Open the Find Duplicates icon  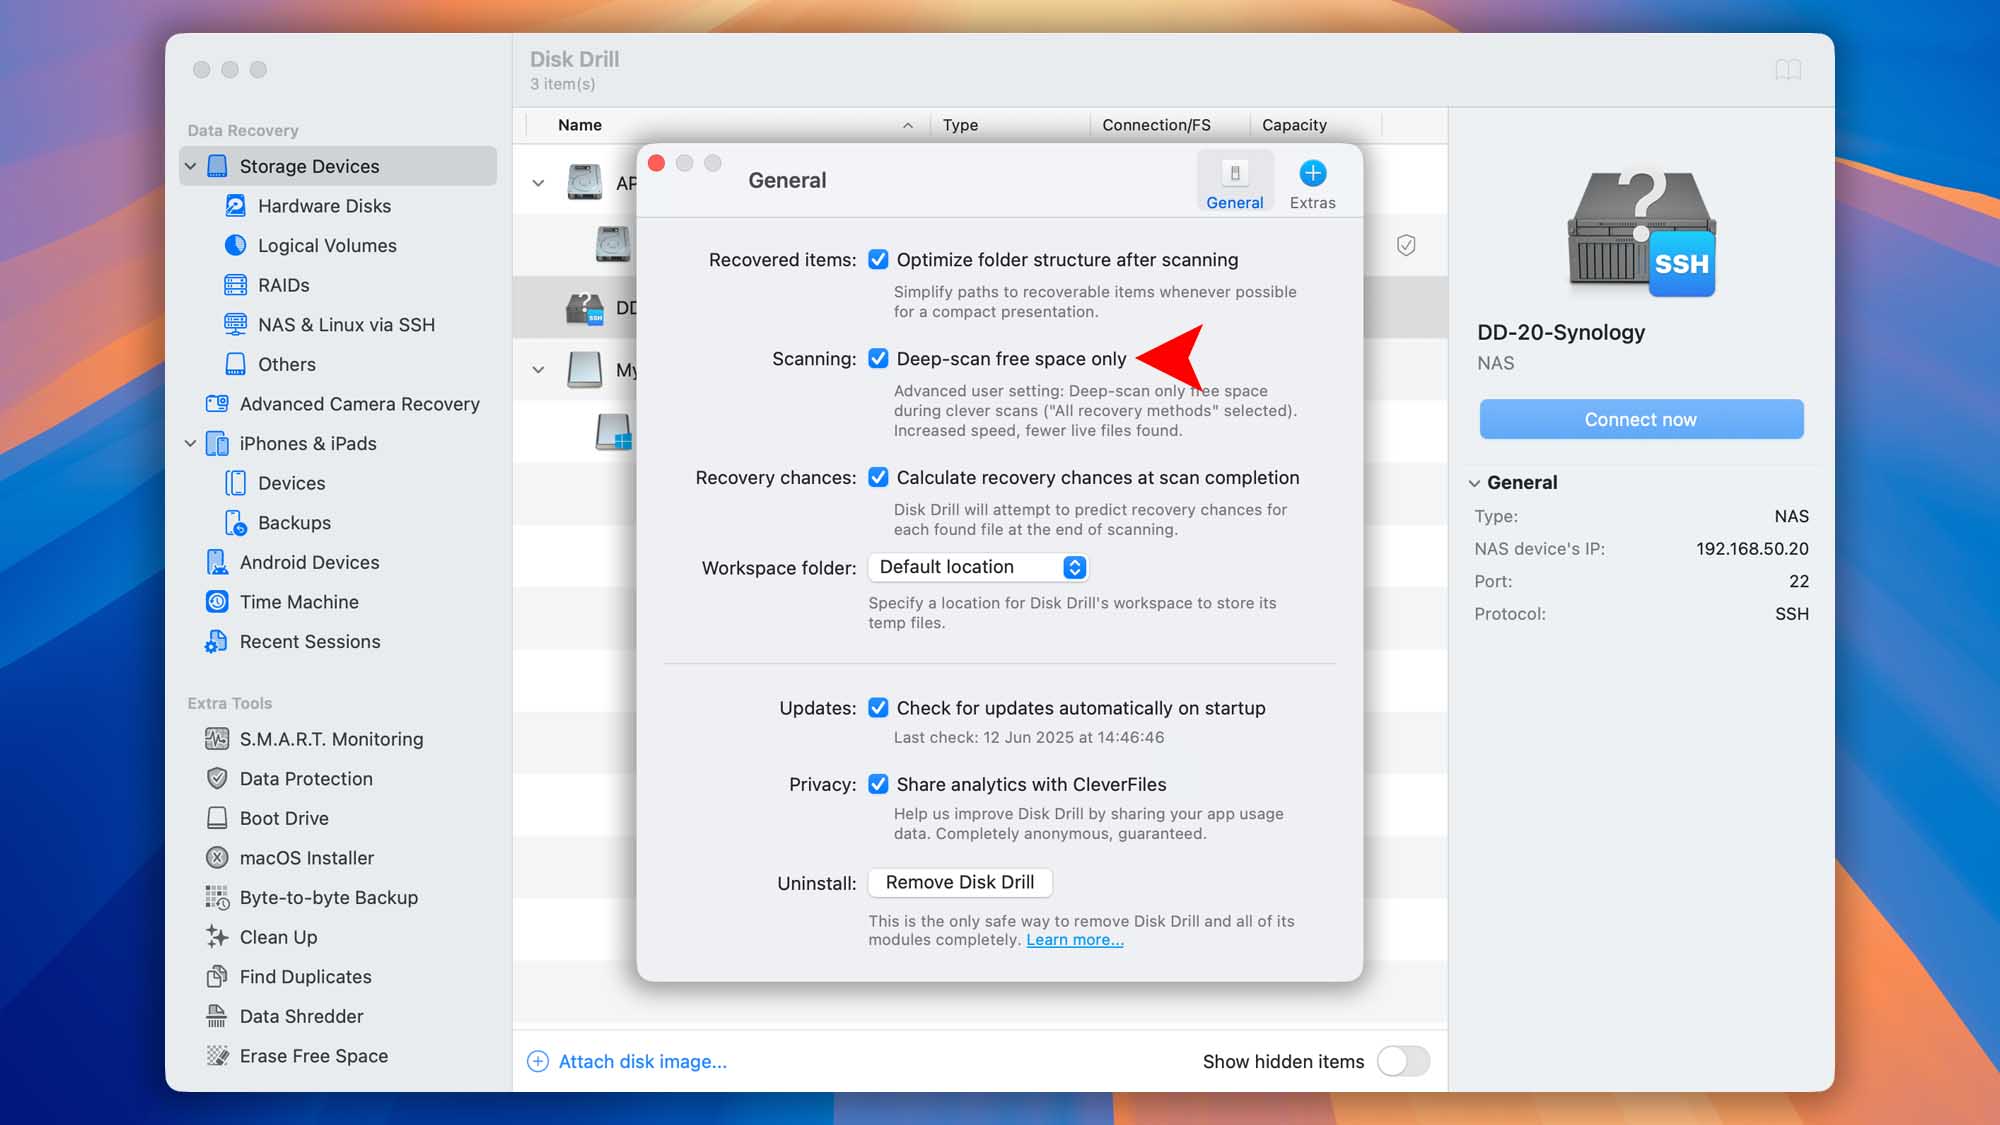tap(217, 977)
